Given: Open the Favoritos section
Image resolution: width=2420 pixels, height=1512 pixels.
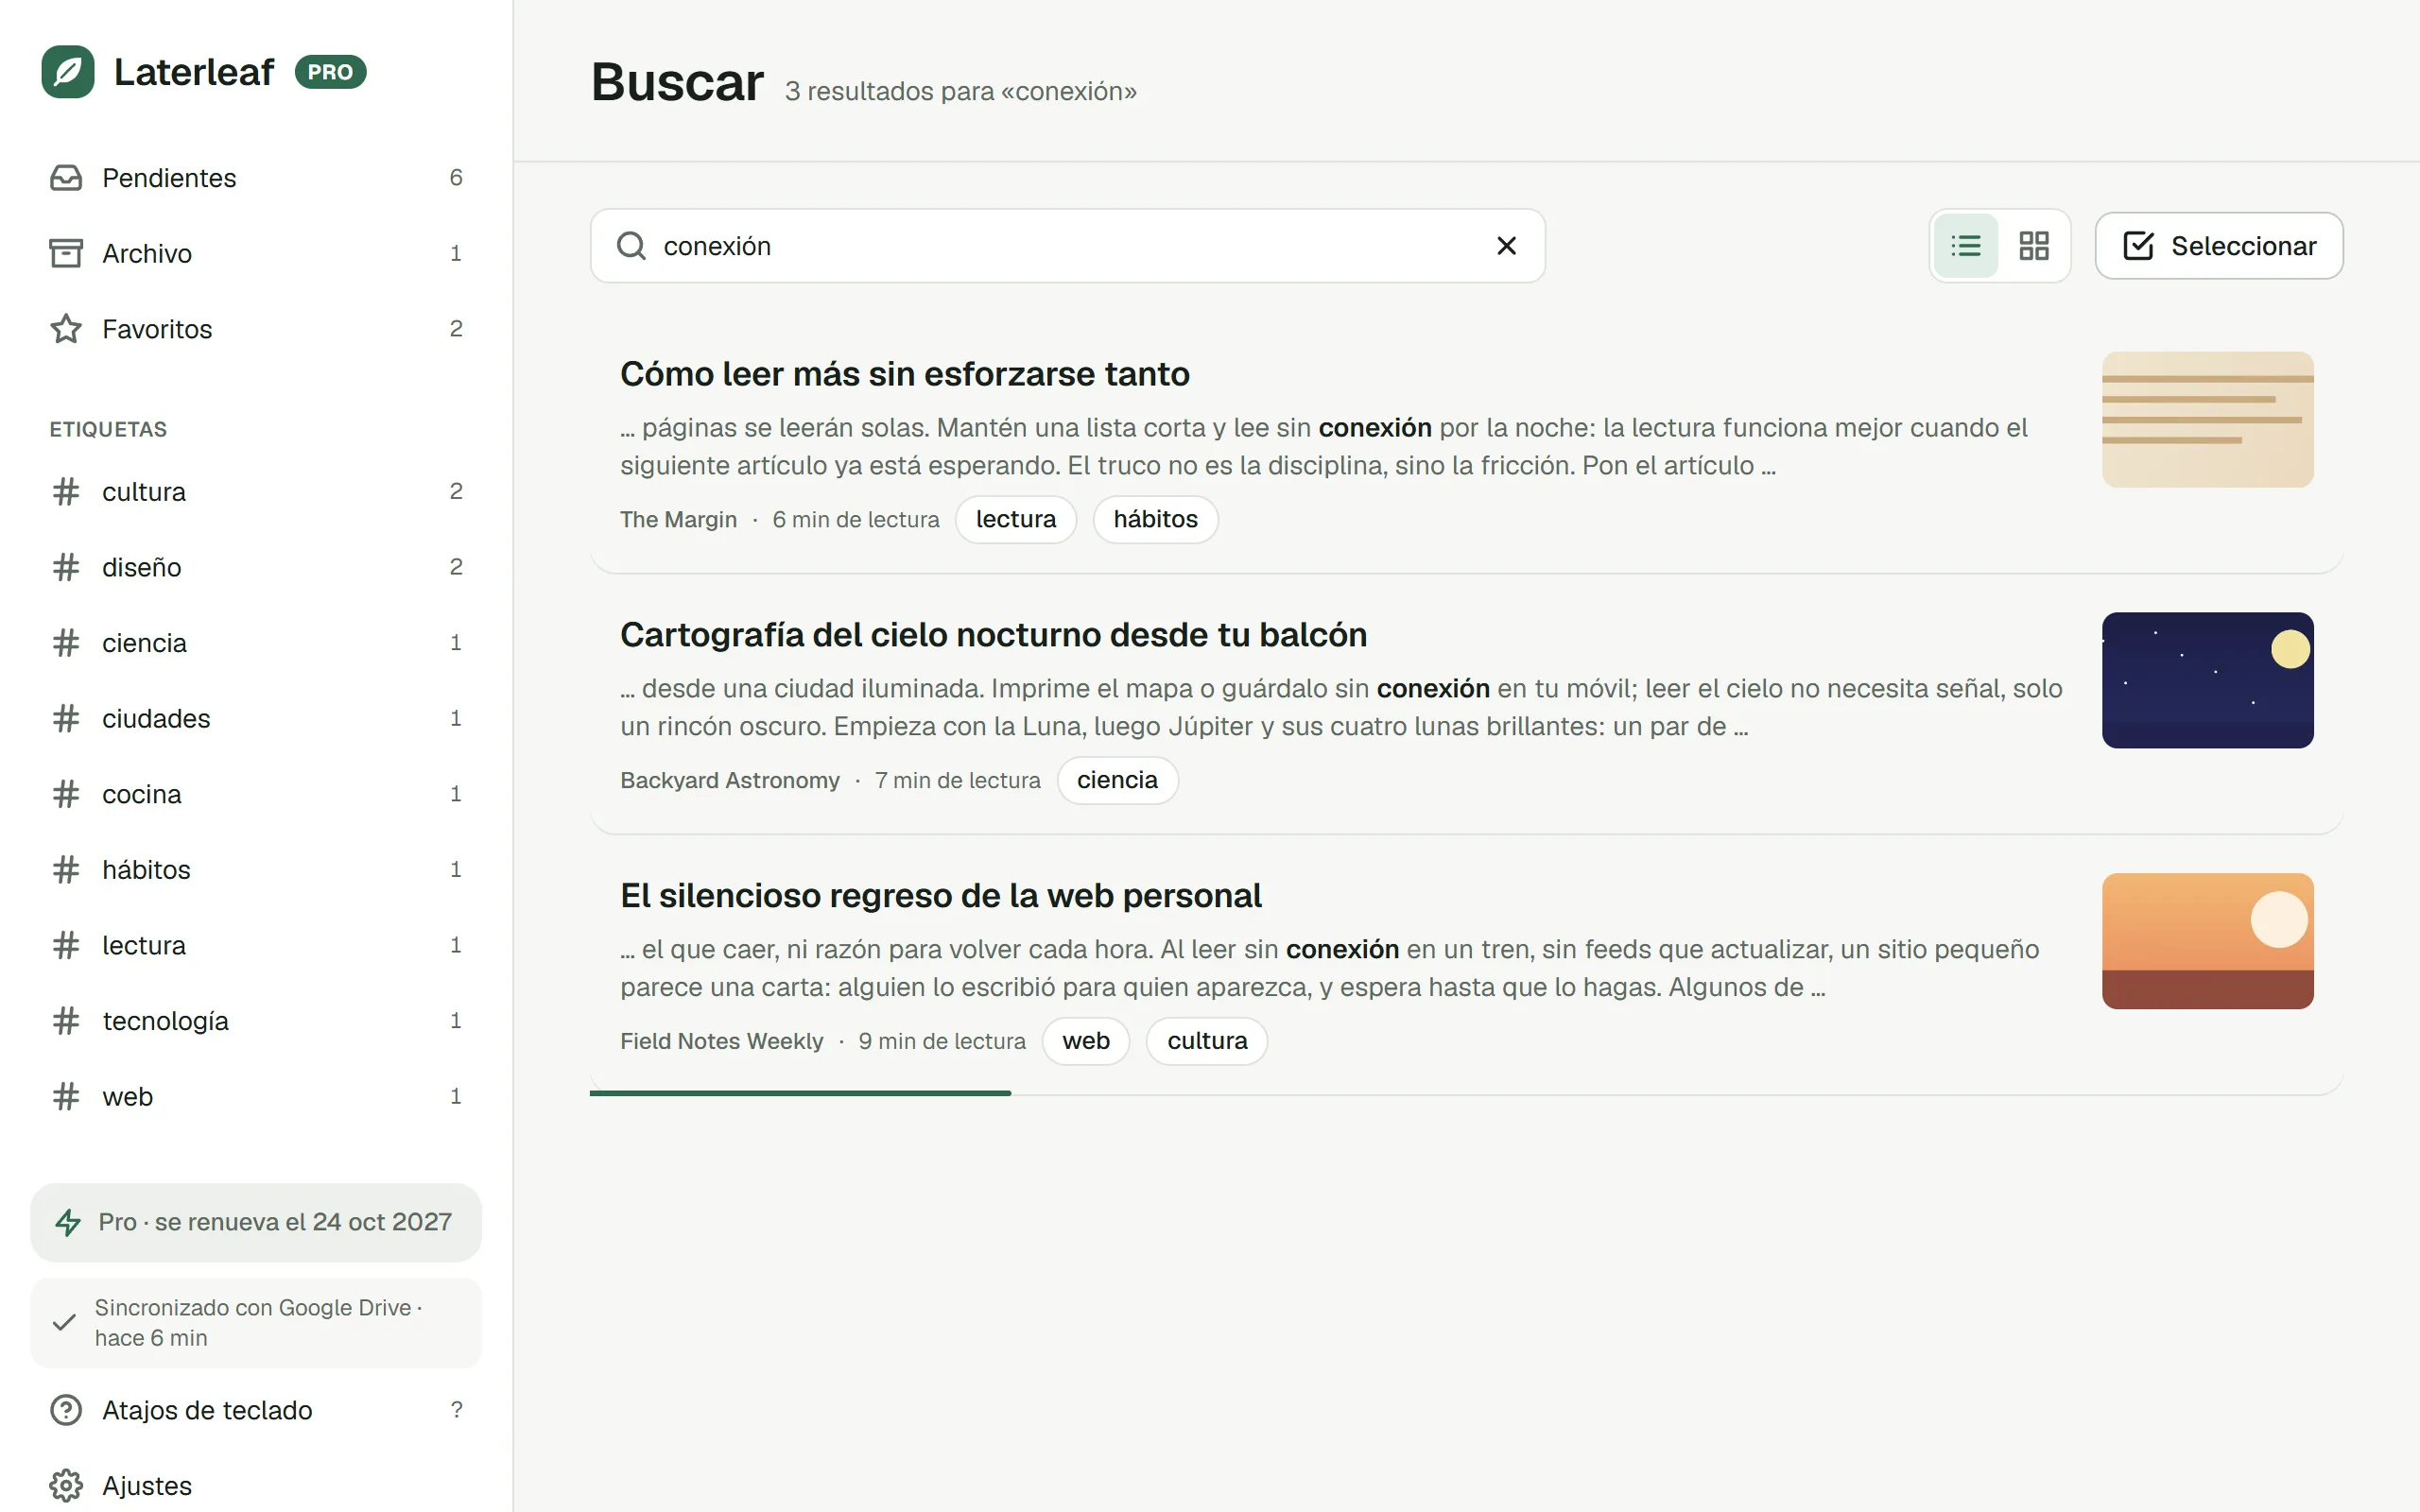Looking at the screenshot, I should pos(256,329).
